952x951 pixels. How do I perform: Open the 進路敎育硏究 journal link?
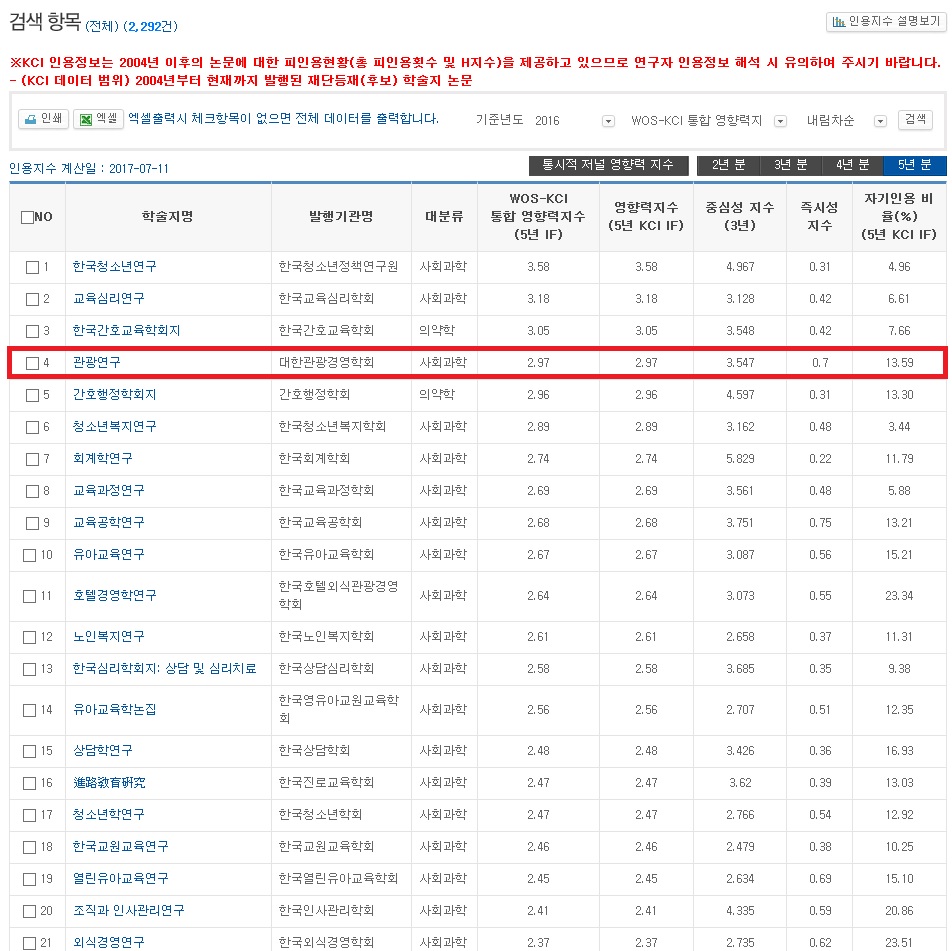tap(109, 783)
